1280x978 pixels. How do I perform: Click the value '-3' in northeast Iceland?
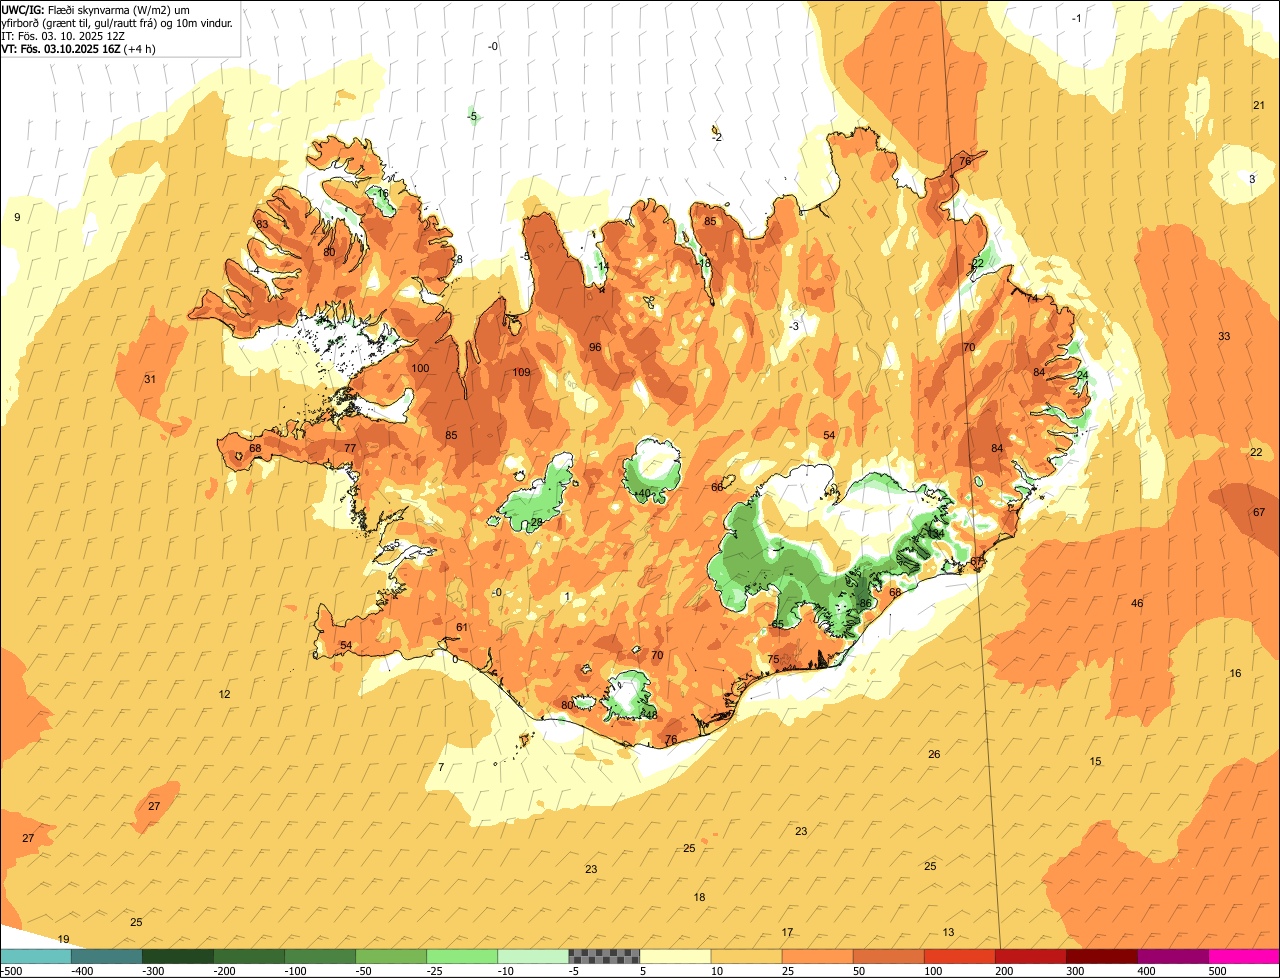[x=794, y=326]
